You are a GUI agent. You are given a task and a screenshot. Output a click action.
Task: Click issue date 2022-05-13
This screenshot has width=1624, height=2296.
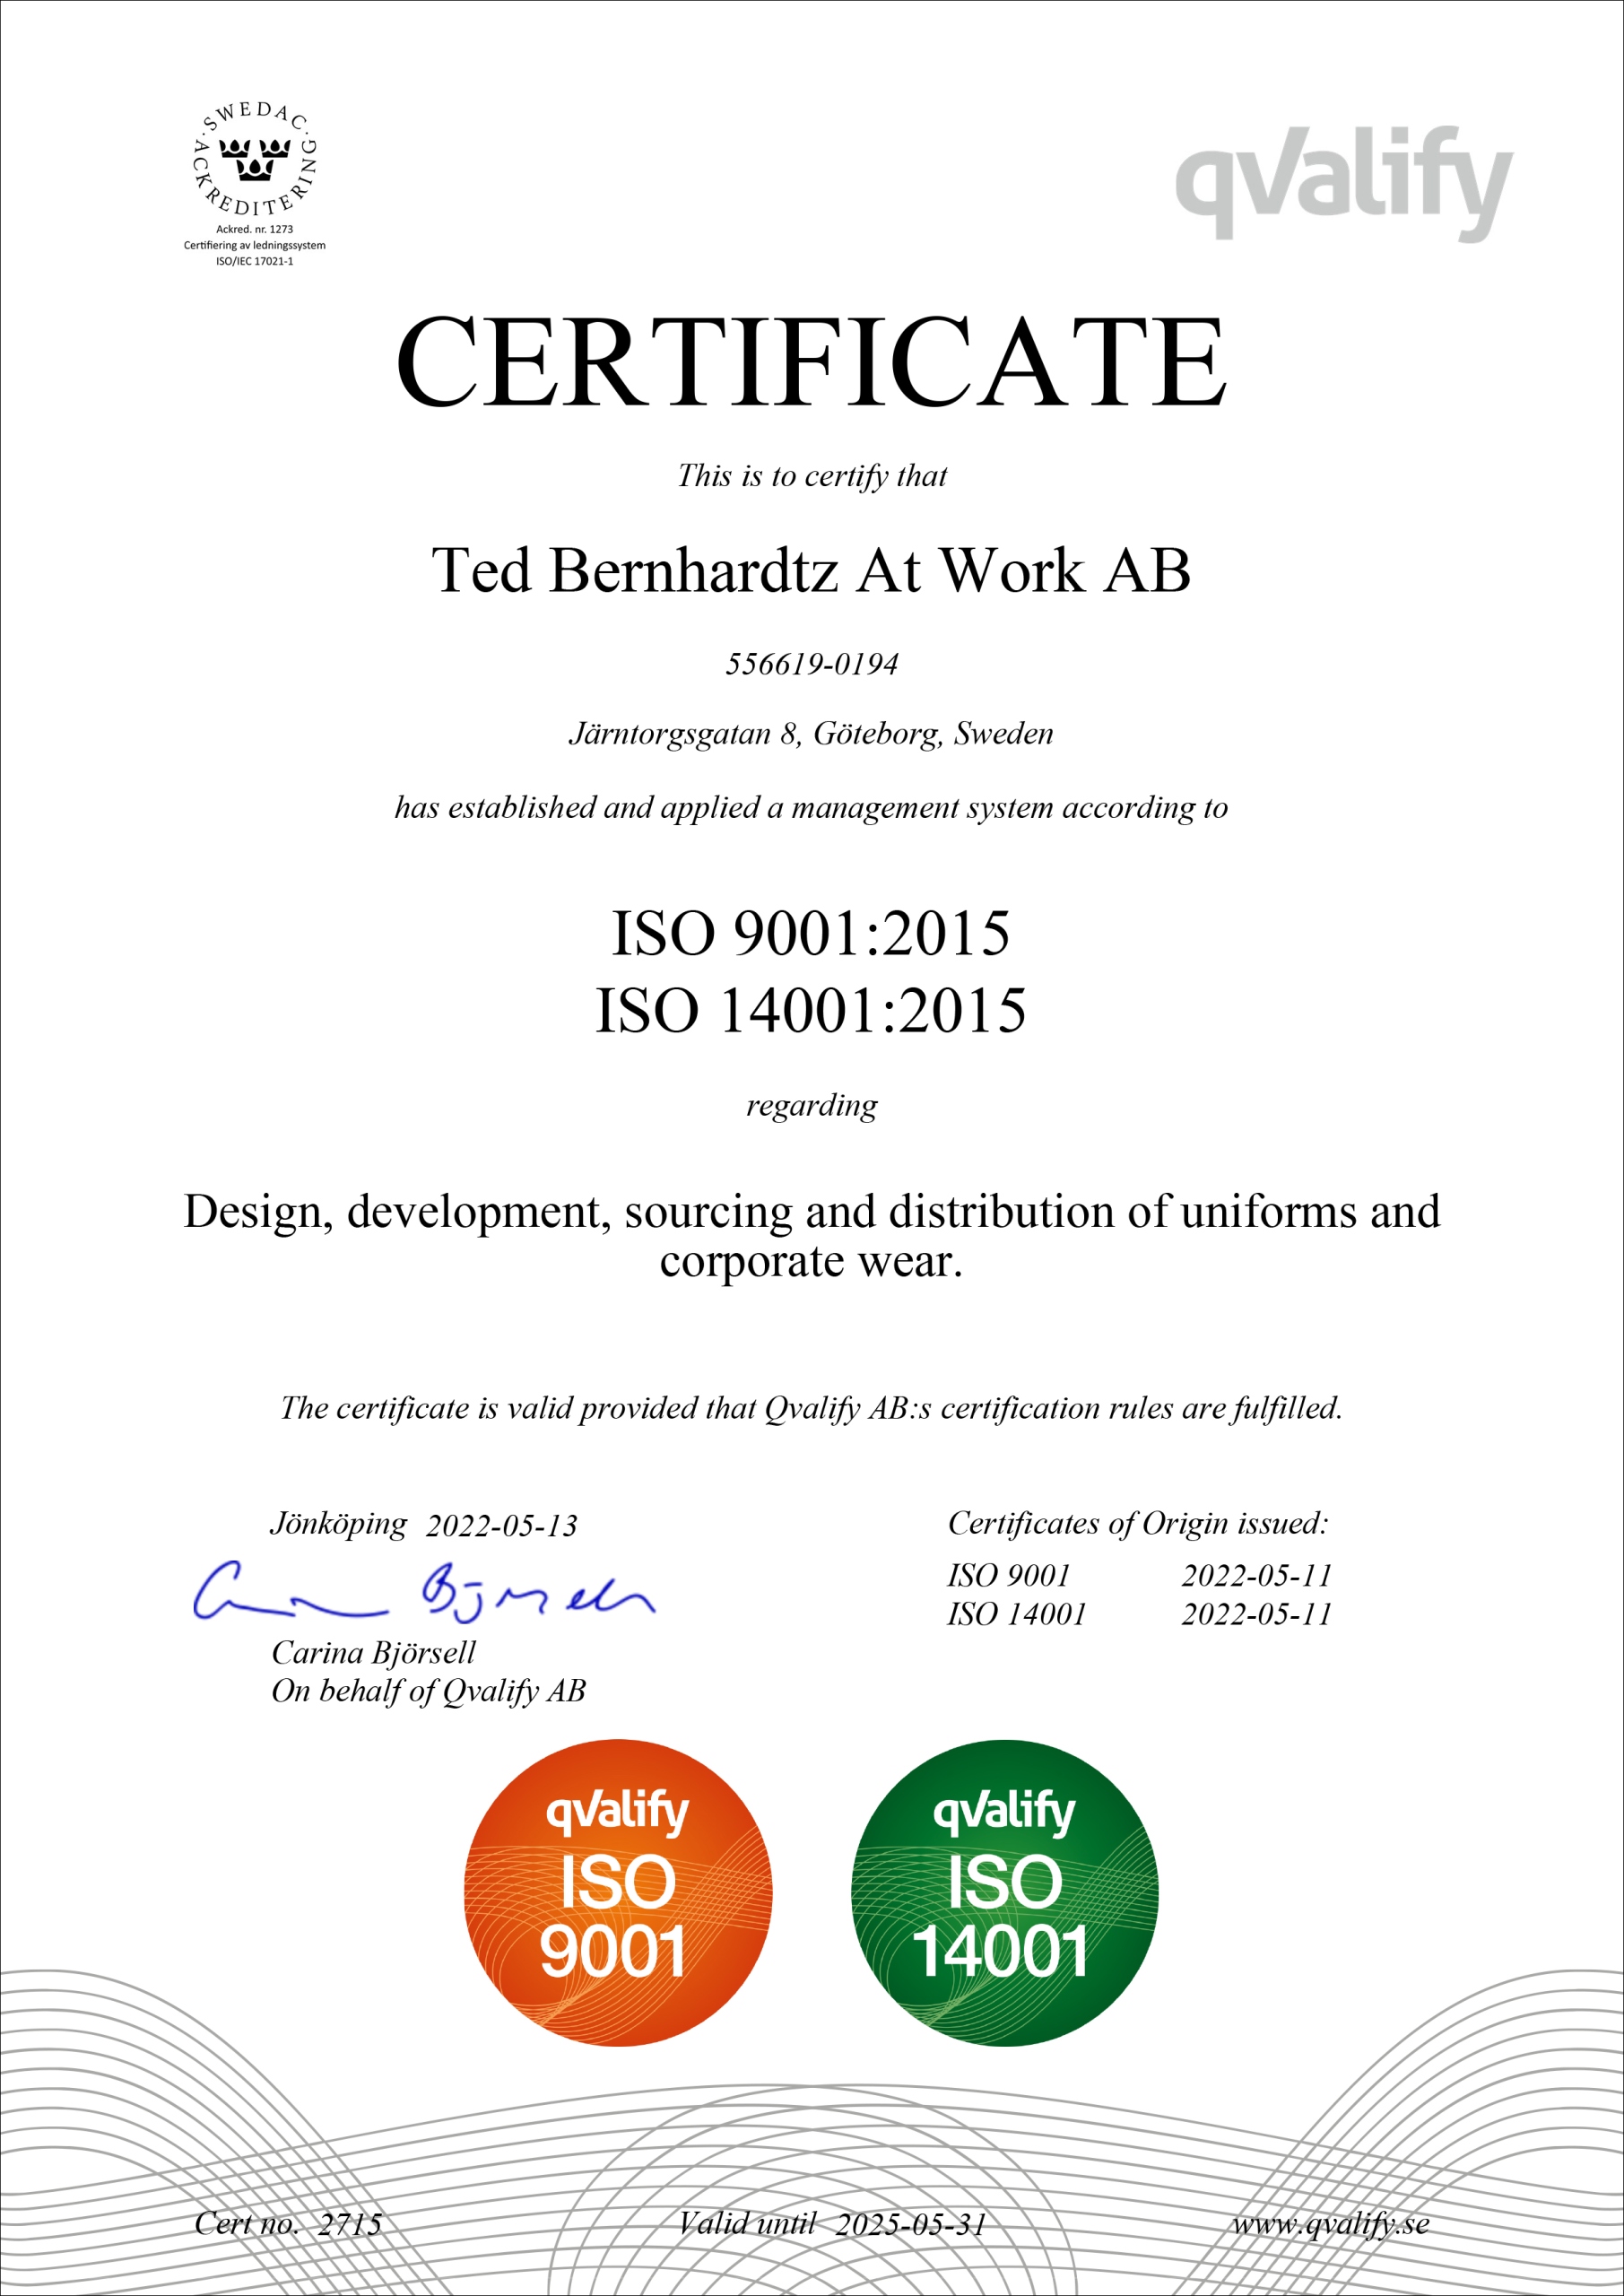tap(502, 1526)
